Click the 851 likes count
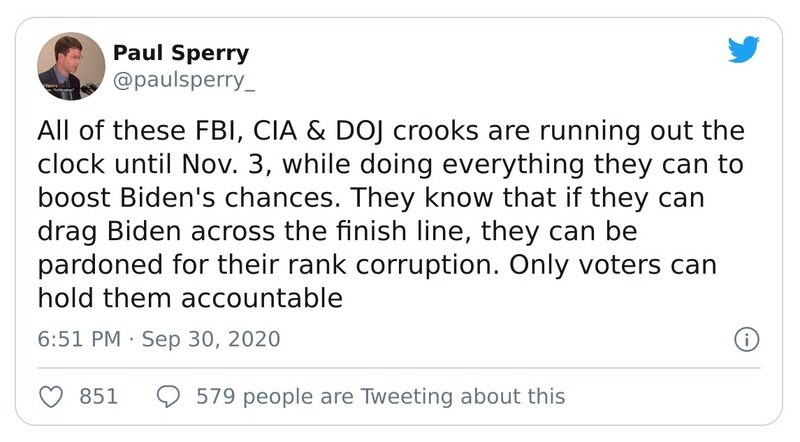 pyautogui.click(x=99, y=396)
